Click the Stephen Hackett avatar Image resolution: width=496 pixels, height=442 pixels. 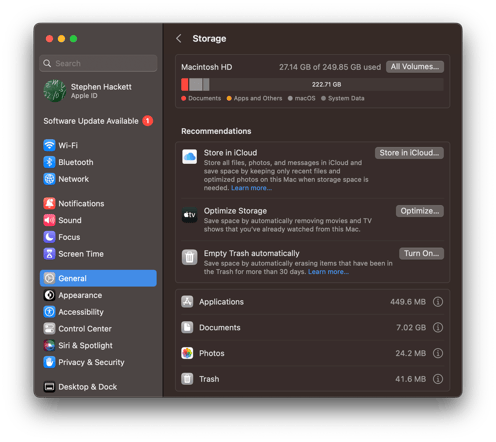click(54, 91)
